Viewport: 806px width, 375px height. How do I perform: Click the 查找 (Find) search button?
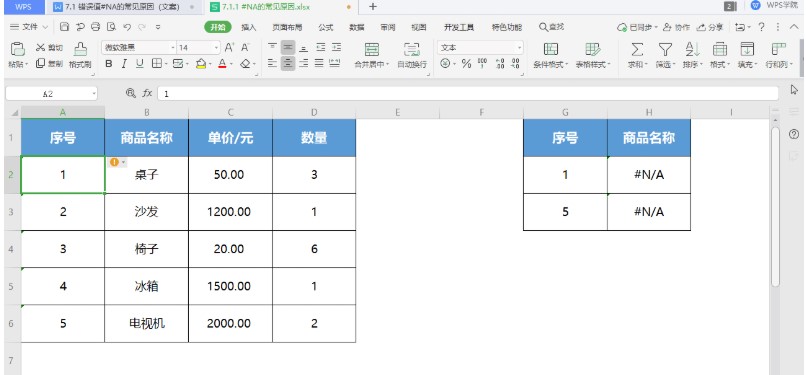tap(552, 27)
